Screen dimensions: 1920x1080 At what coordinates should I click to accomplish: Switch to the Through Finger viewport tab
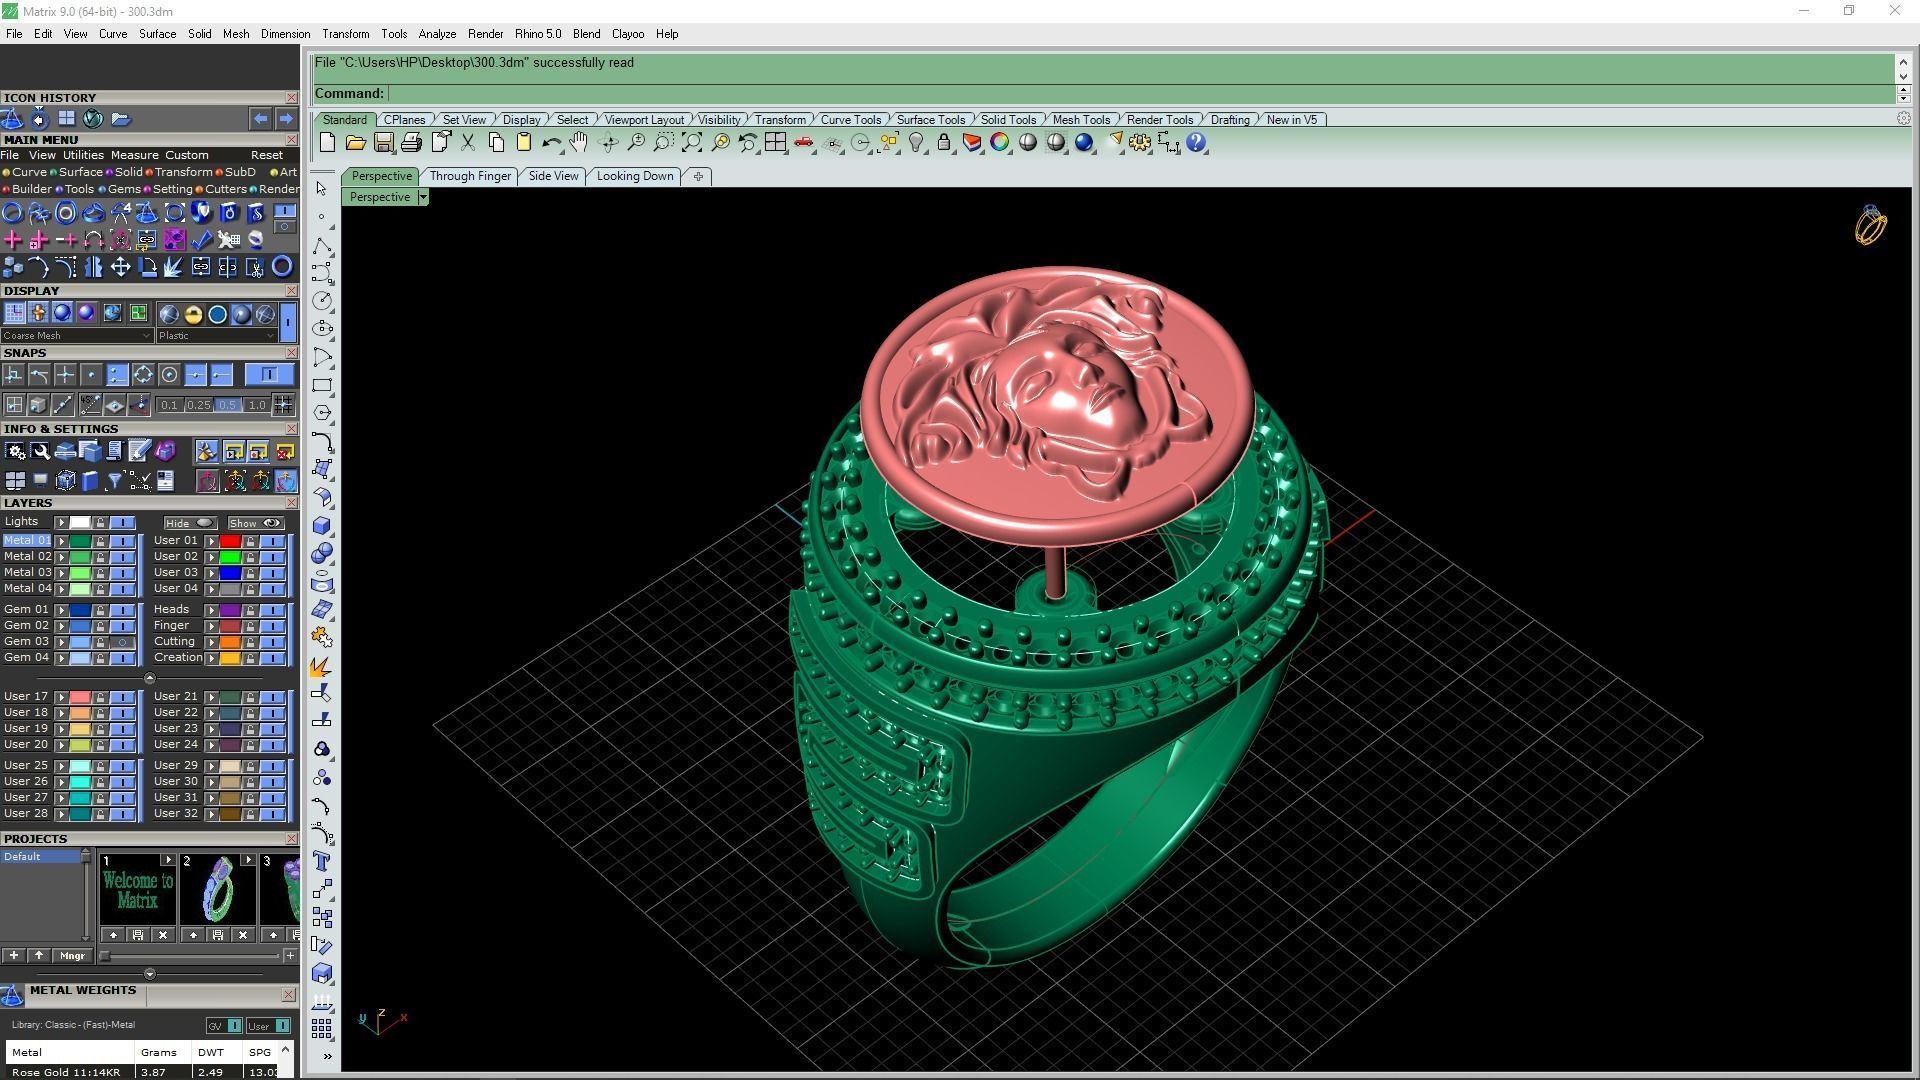pos(470,176)
